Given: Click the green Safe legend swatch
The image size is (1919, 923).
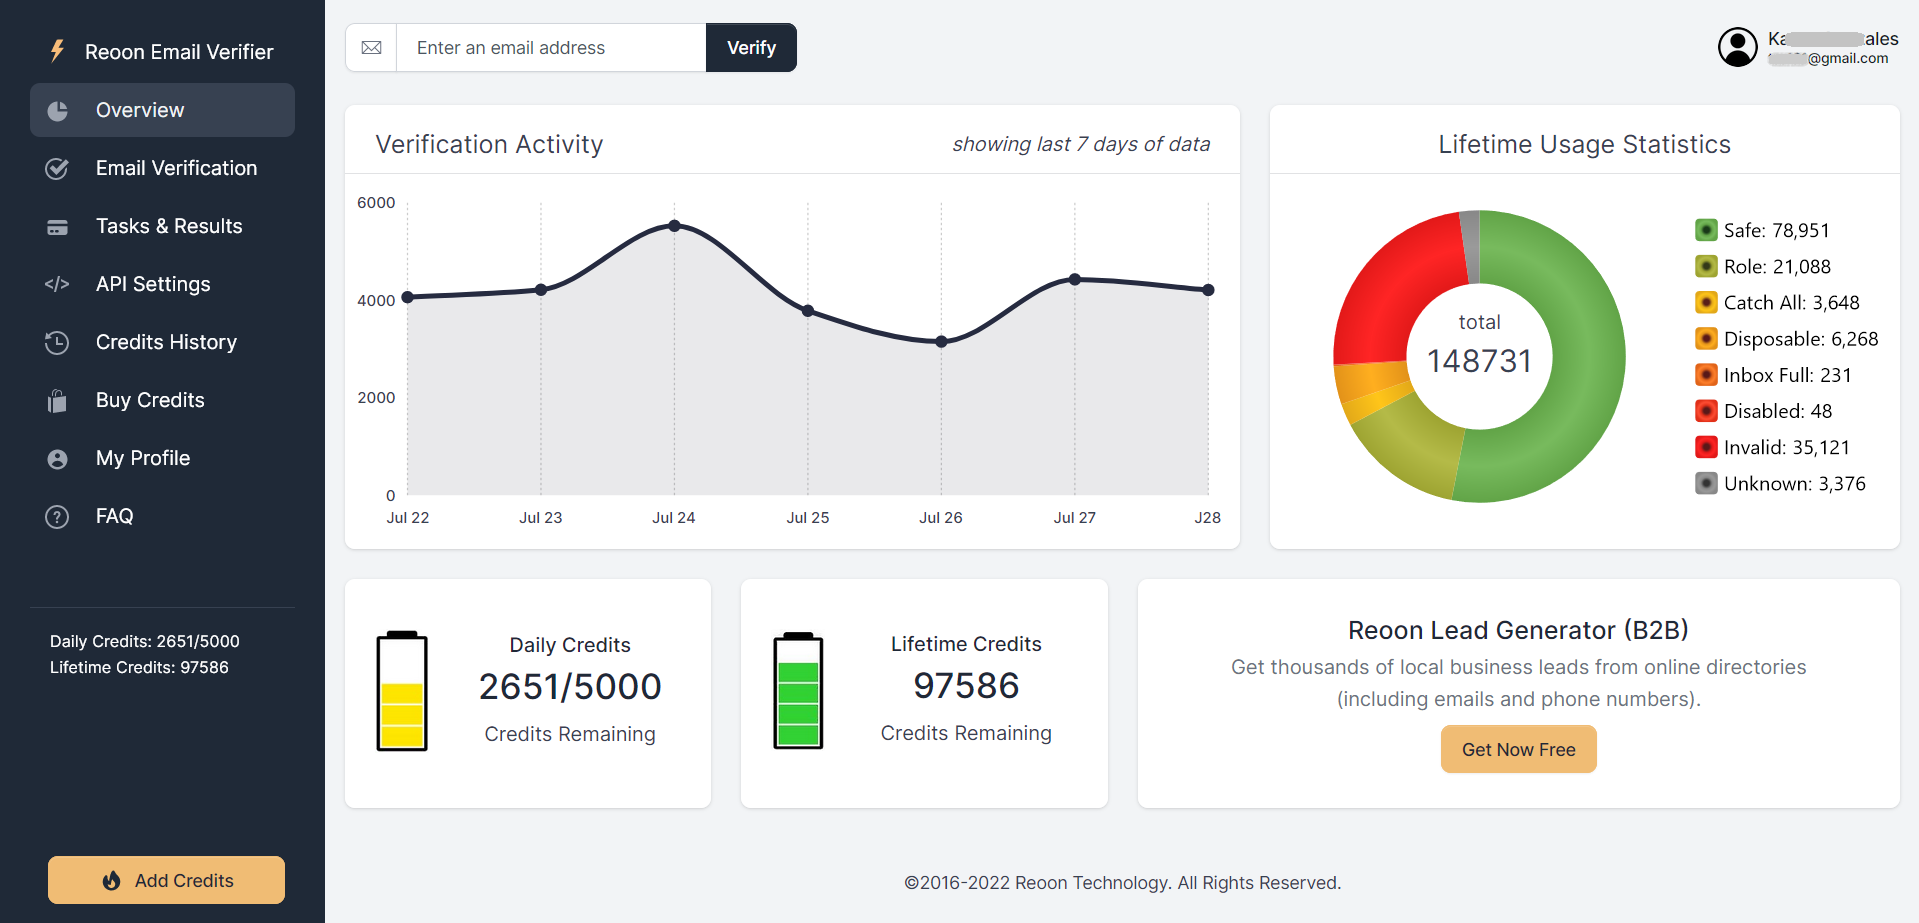Looking at the screenshot, I should point(1705,230).
